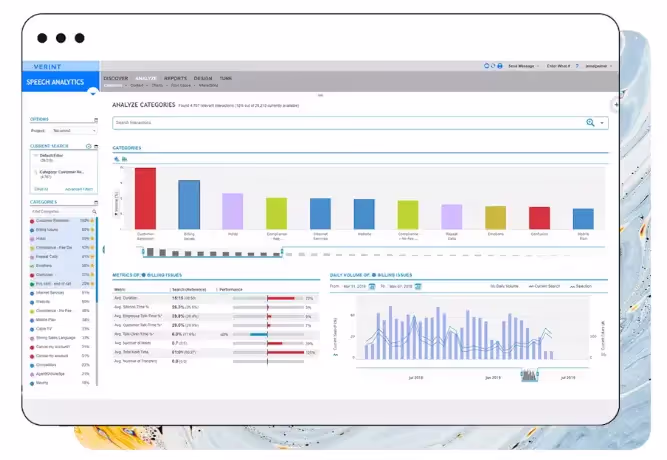Screen dimensions: 667x460
Task: Collapse the Current Search panel
Action: pyautogui.click(x=96, y=146)
